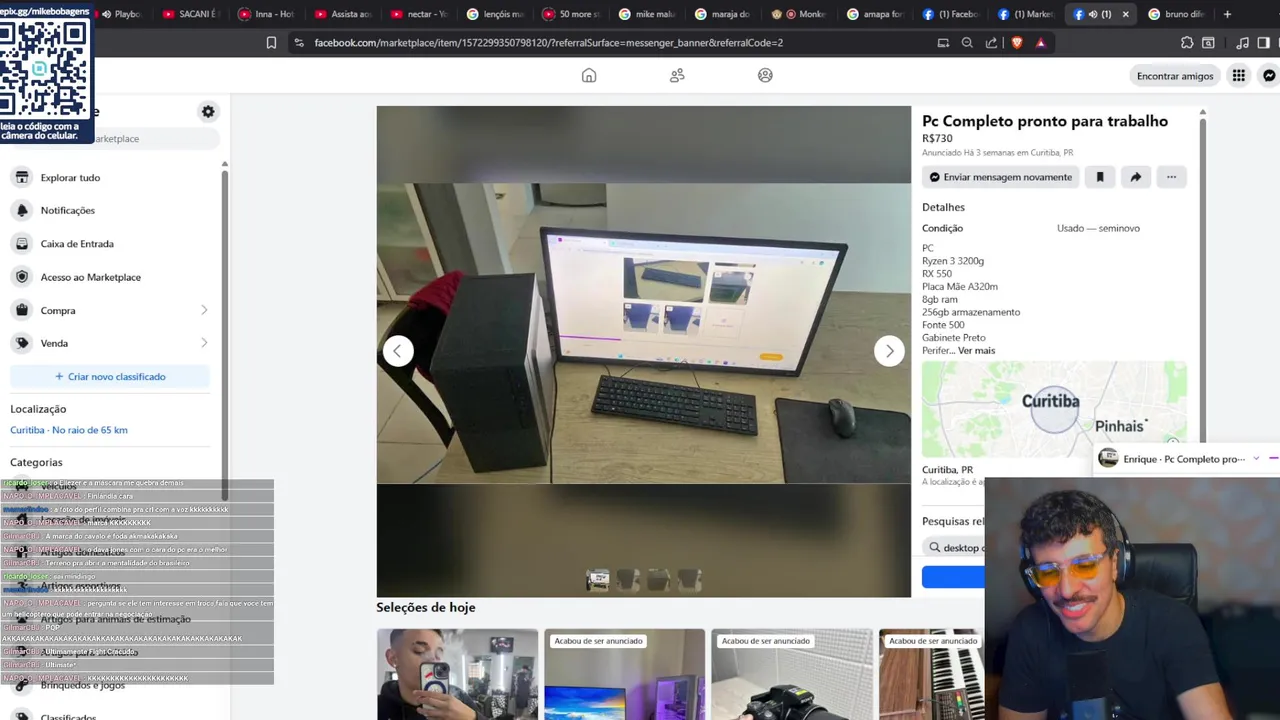The height and width of the screenshot is (720, 1280).
Task: Open the Brave Shields lion icon
Action: (1017, 43)
